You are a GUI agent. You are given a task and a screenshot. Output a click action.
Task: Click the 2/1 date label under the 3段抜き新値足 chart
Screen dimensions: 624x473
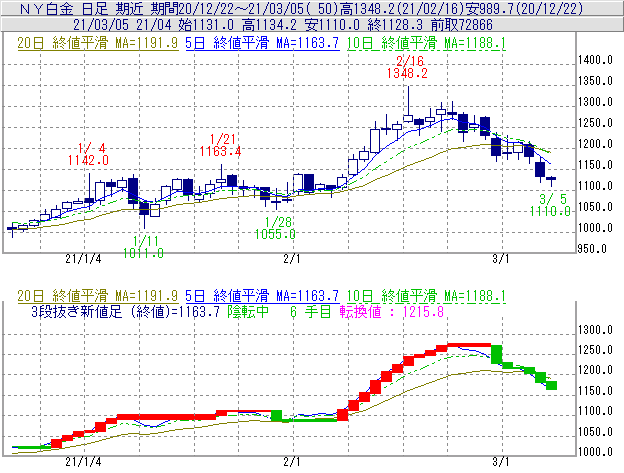tap(292, 462)
